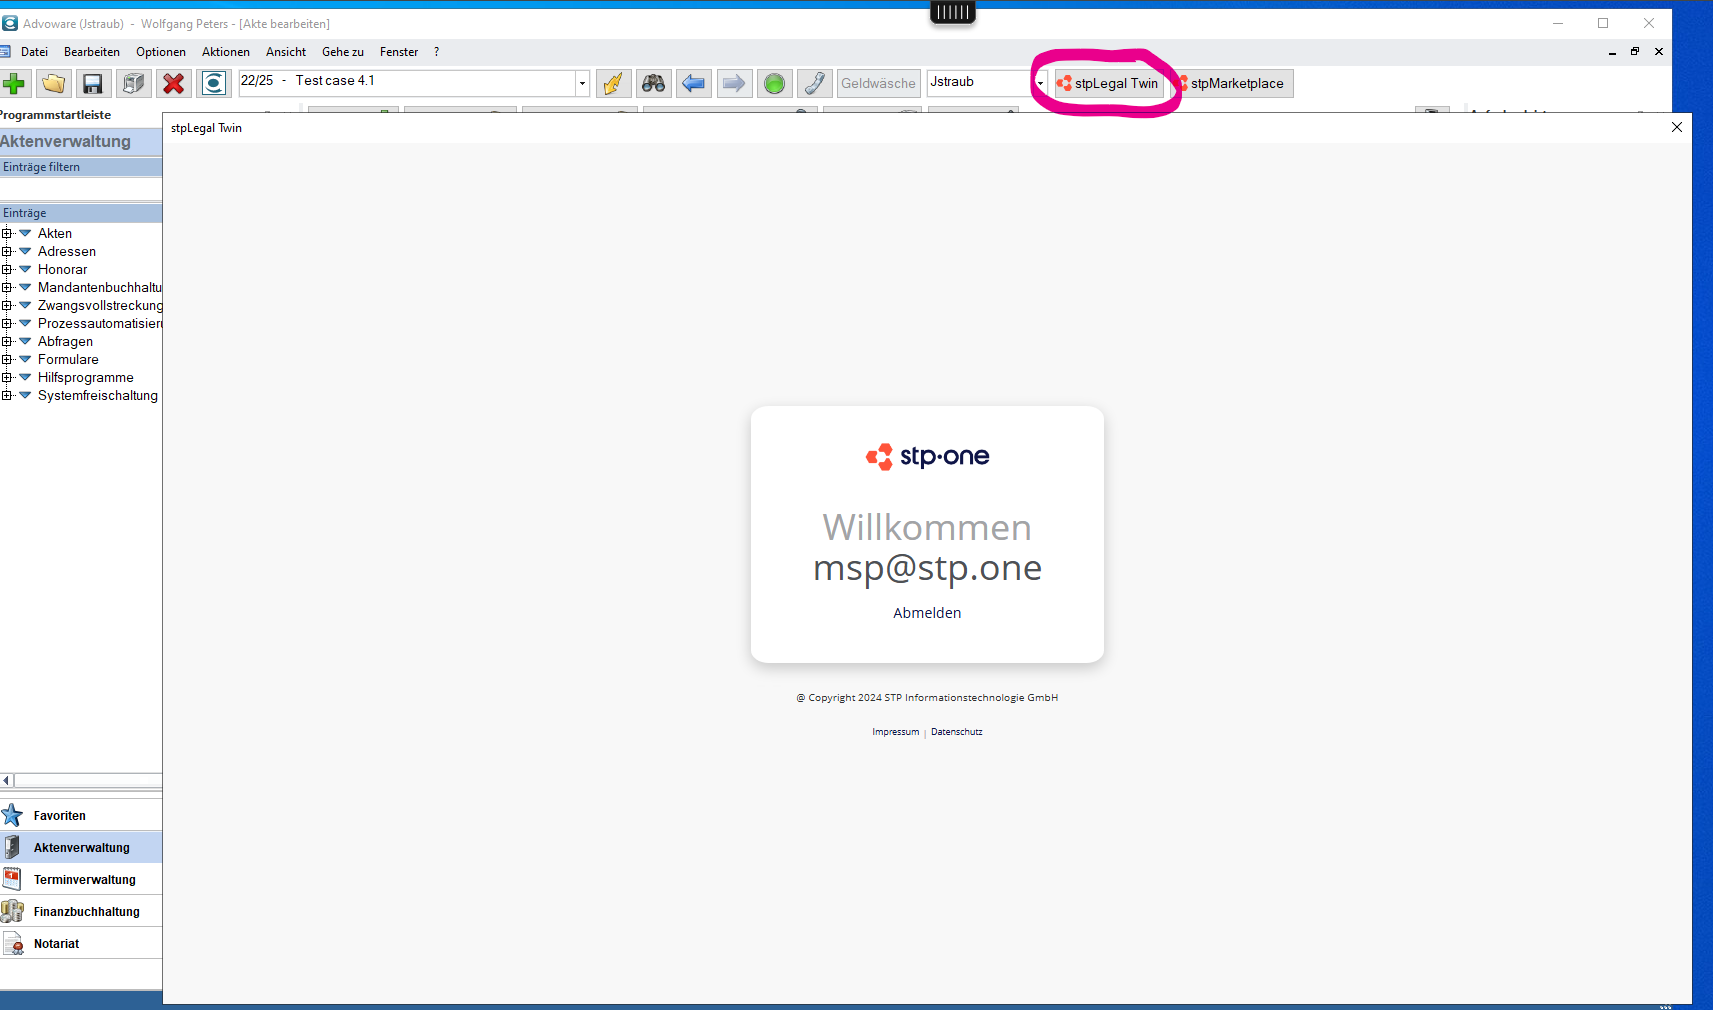The image size is (1713, 1010).
Task: Open the Jstraub user dropdown arrow
Action: [x=1040, y=84]
